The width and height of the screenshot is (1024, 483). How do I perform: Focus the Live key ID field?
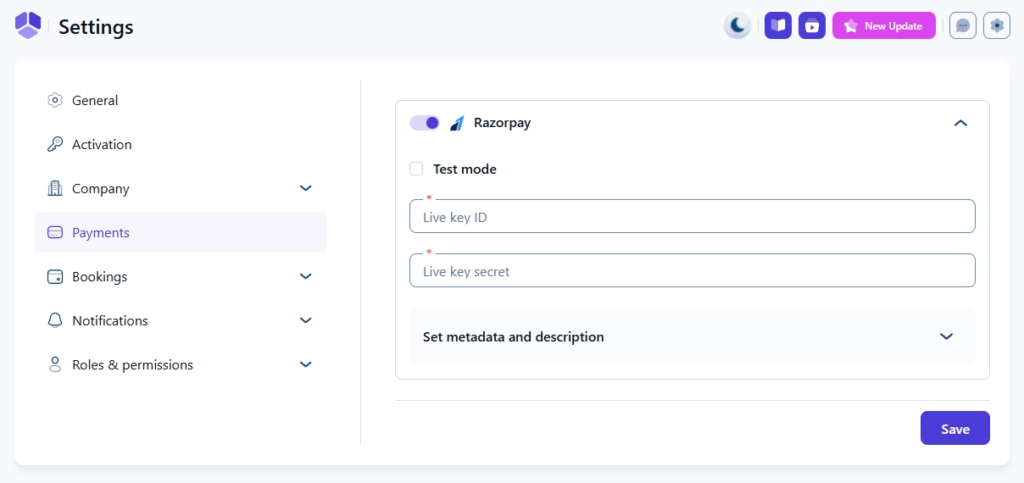[692, 217]
